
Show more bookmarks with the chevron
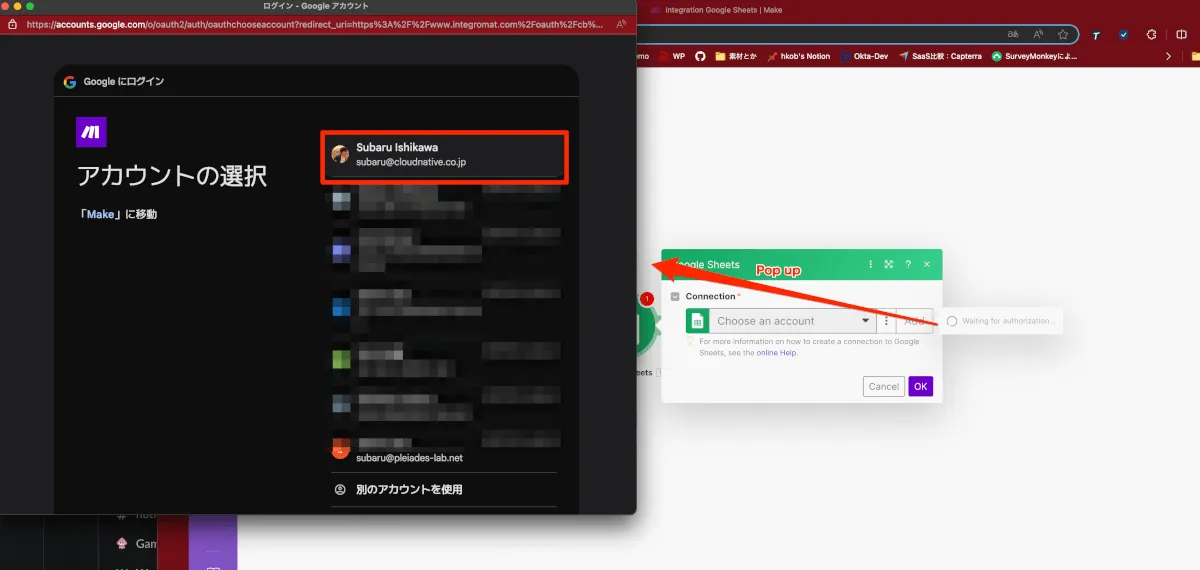click(x=1168, y=56)
